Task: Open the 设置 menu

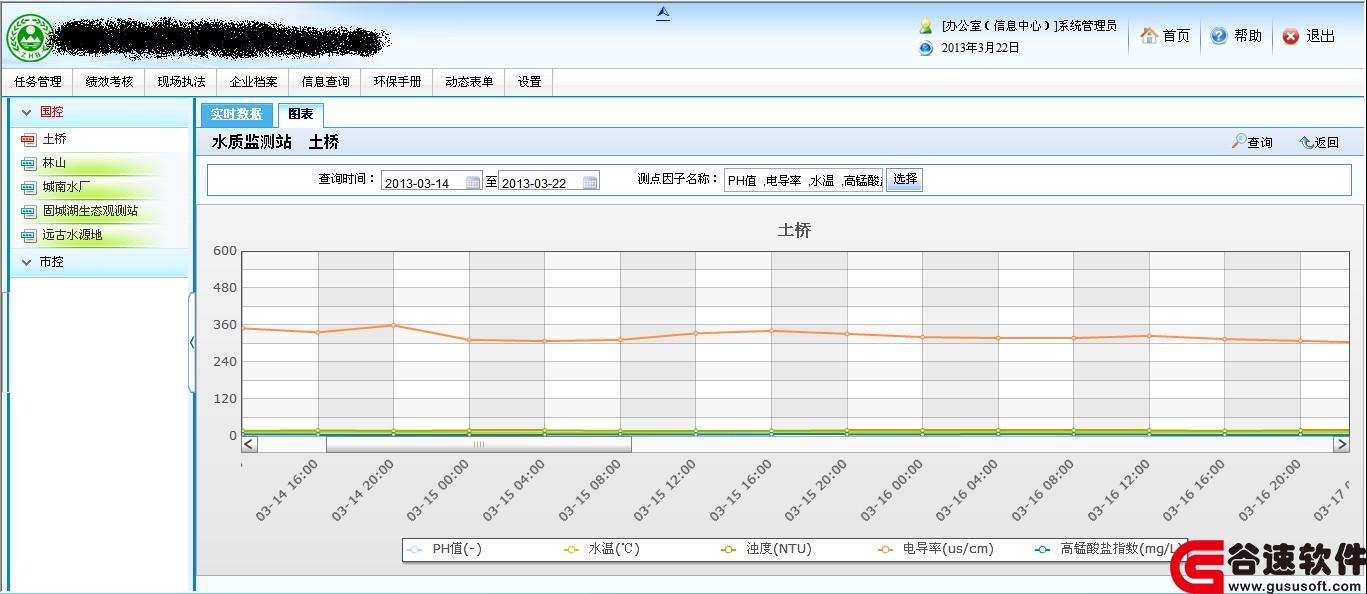Action: (x=529, y=82)
